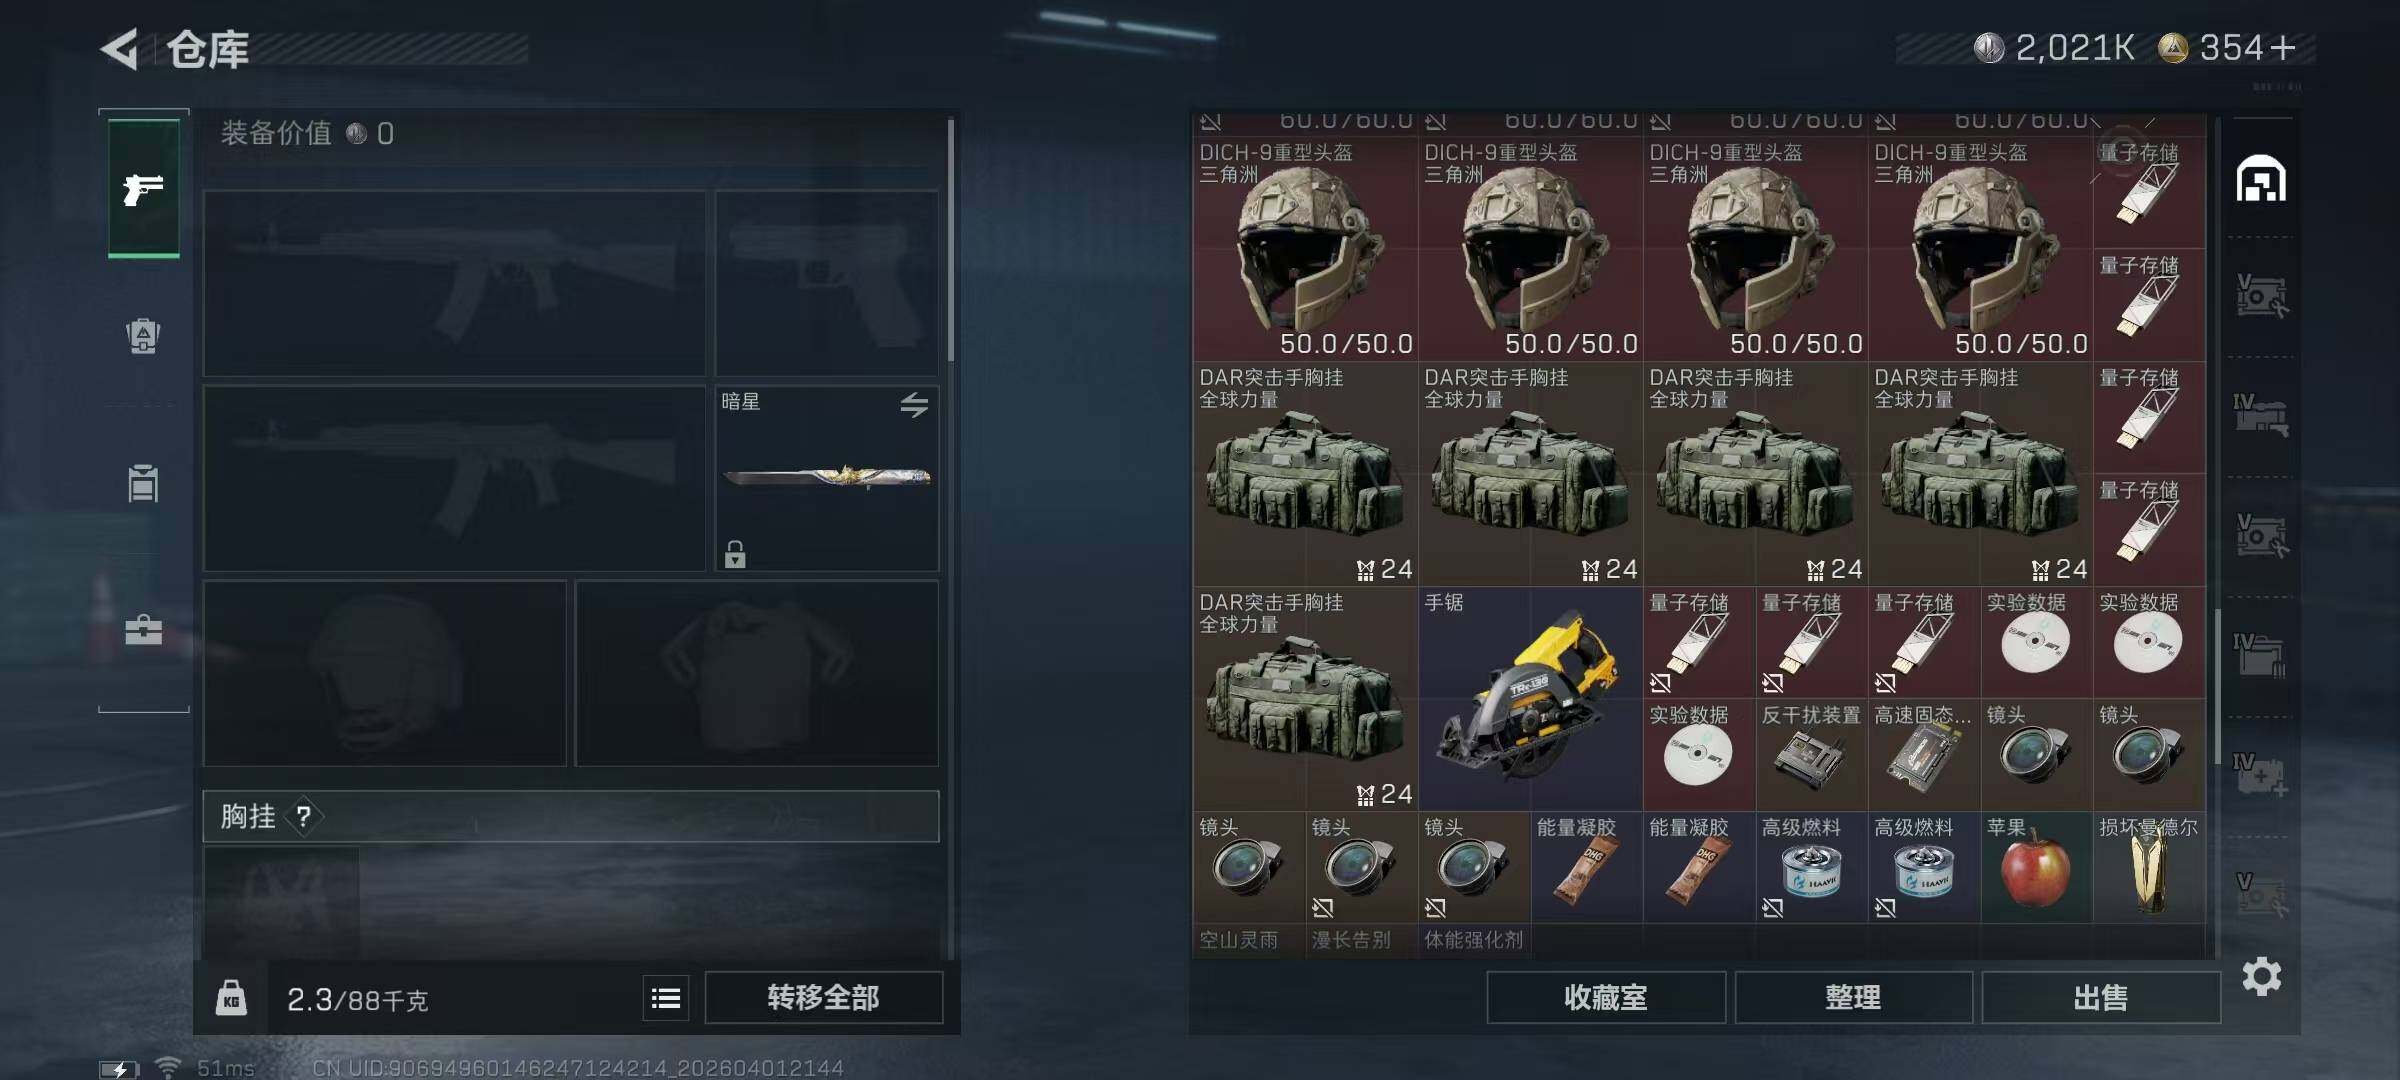2400x1080 pixels.
Task: Go back using the arrow beside 仓库
Action: pos(120,49)
